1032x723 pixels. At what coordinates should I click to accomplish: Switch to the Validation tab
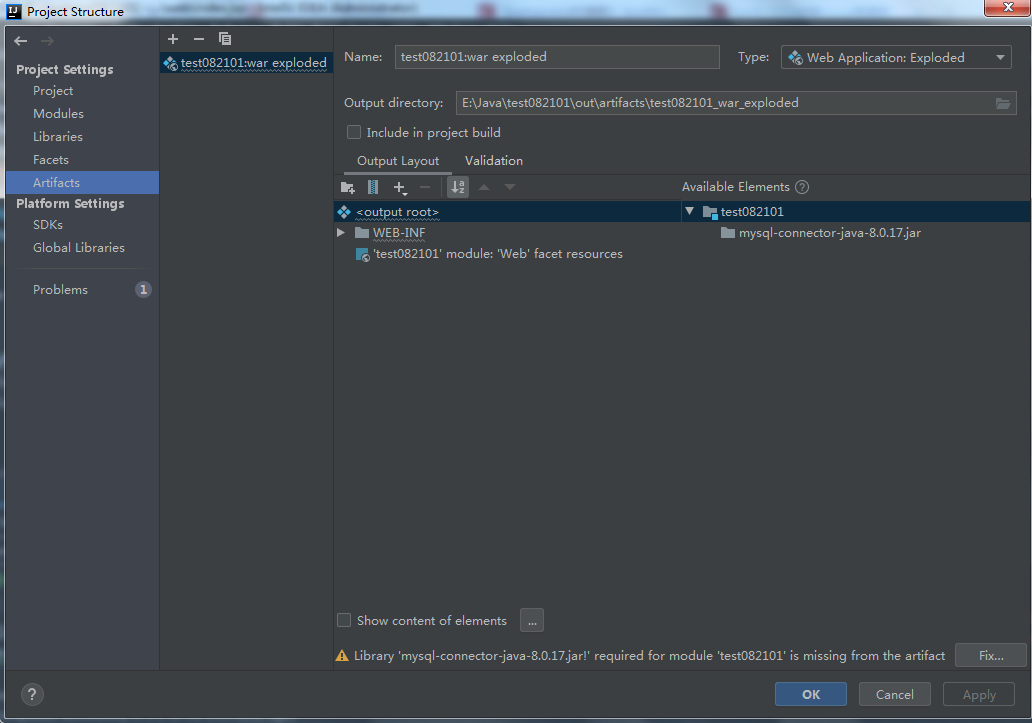click(494, 161)
